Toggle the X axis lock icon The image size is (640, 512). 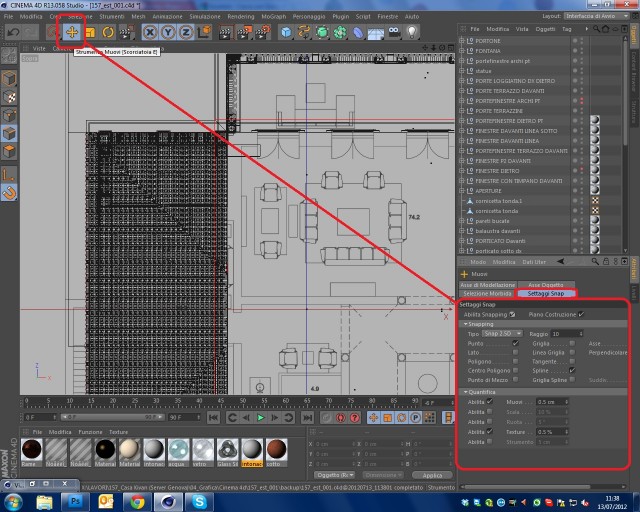point(150,32)
